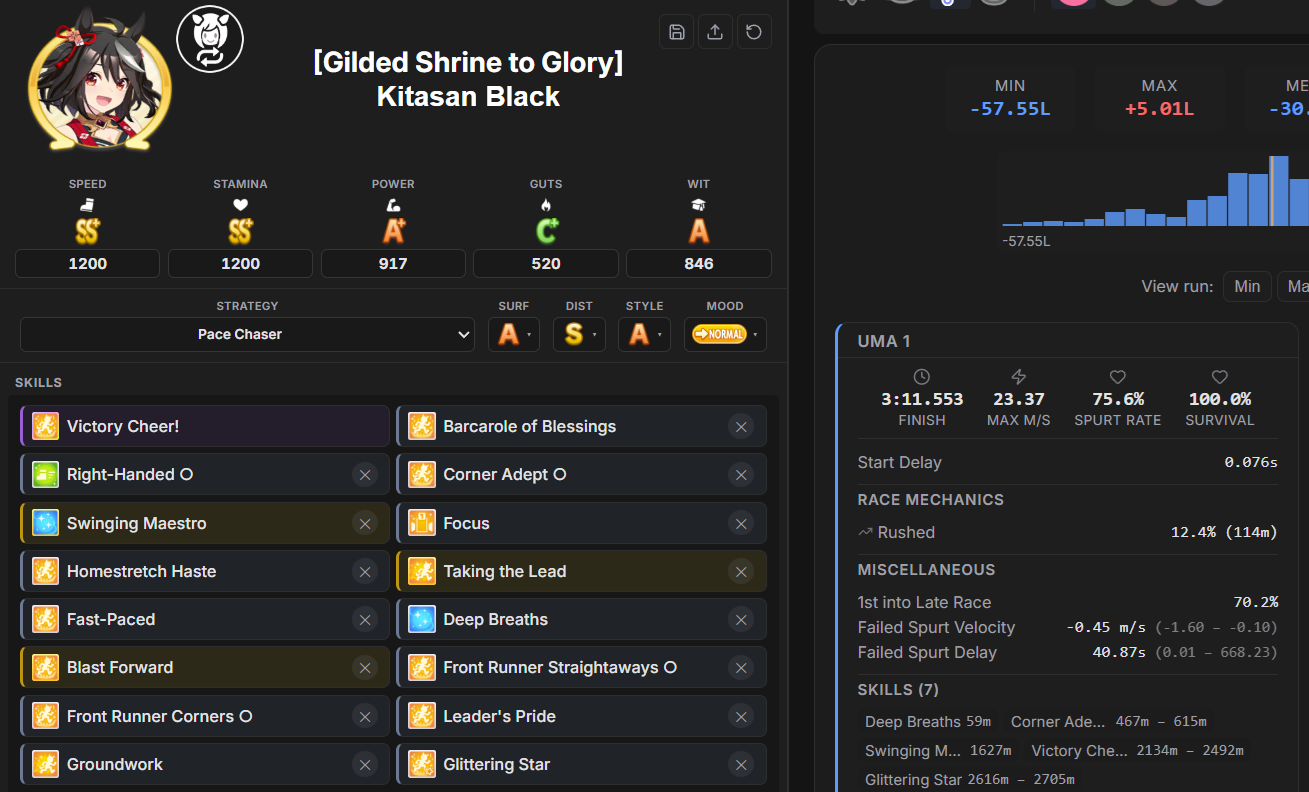Screen dimensions: 1309x792
Task: Edit the Speed value field
Action: click(x=88, y=263)
